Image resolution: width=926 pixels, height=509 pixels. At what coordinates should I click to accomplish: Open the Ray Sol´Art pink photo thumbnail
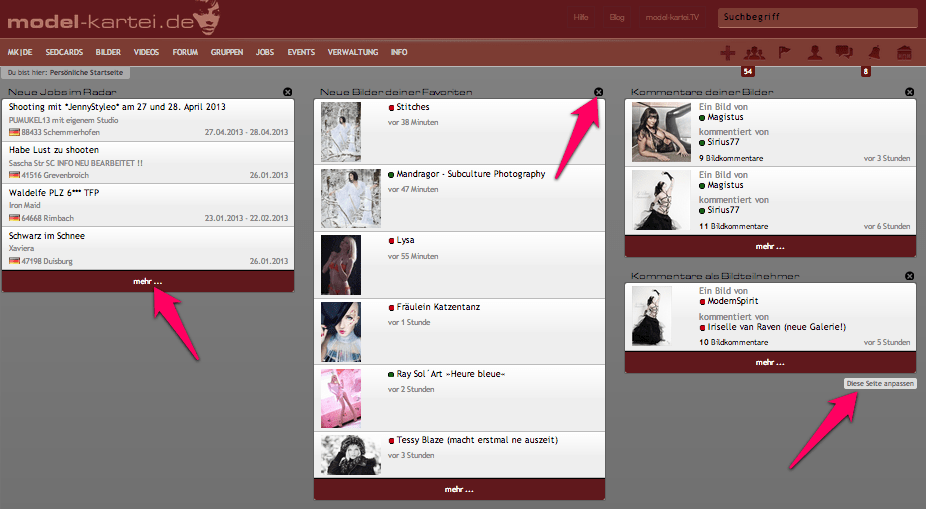tap(341, 399)
